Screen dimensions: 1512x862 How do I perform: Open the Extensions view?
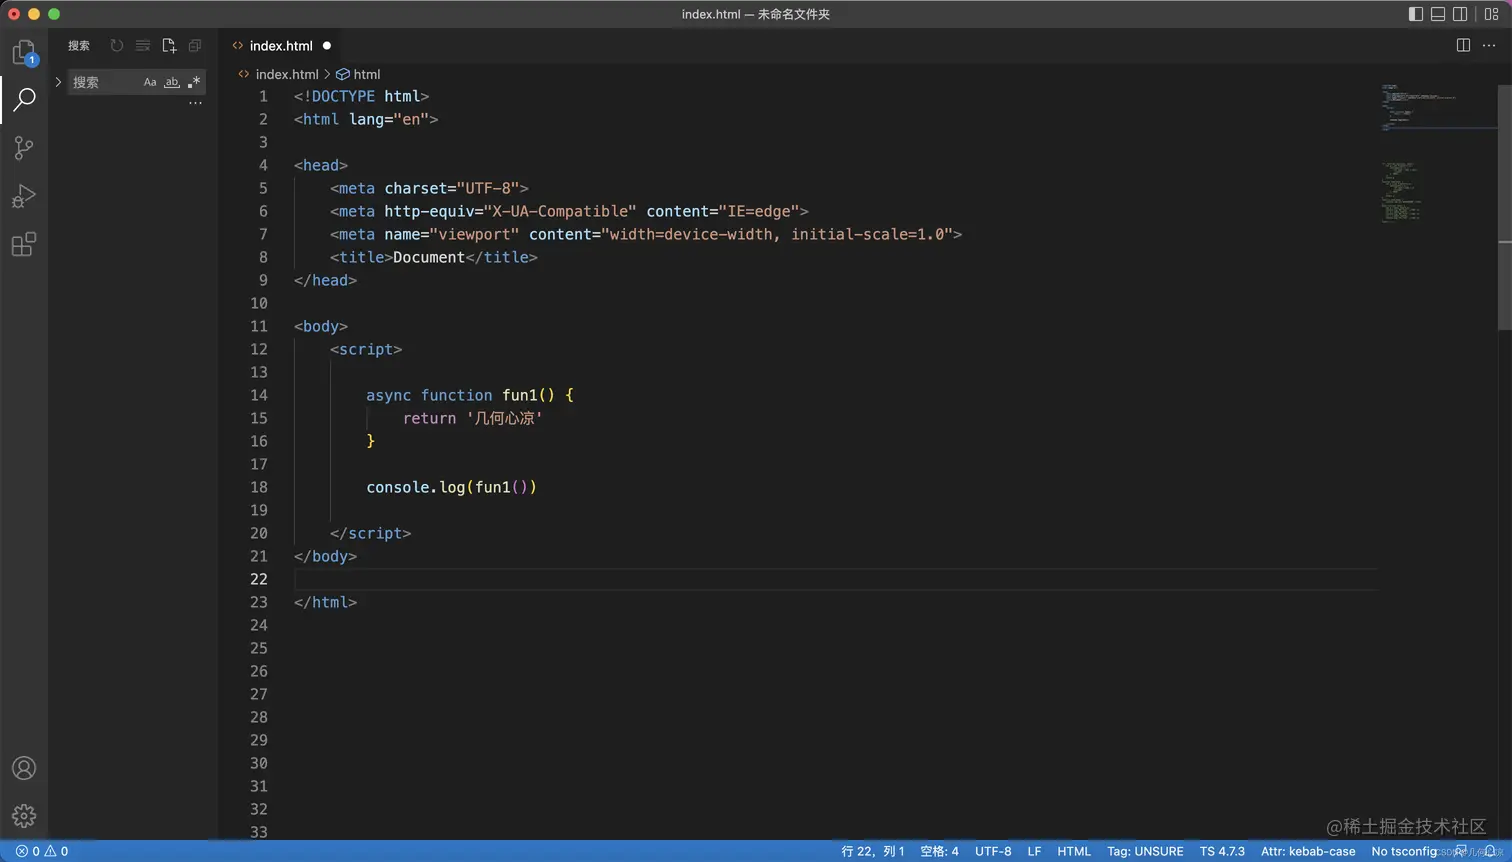(24, 244)
